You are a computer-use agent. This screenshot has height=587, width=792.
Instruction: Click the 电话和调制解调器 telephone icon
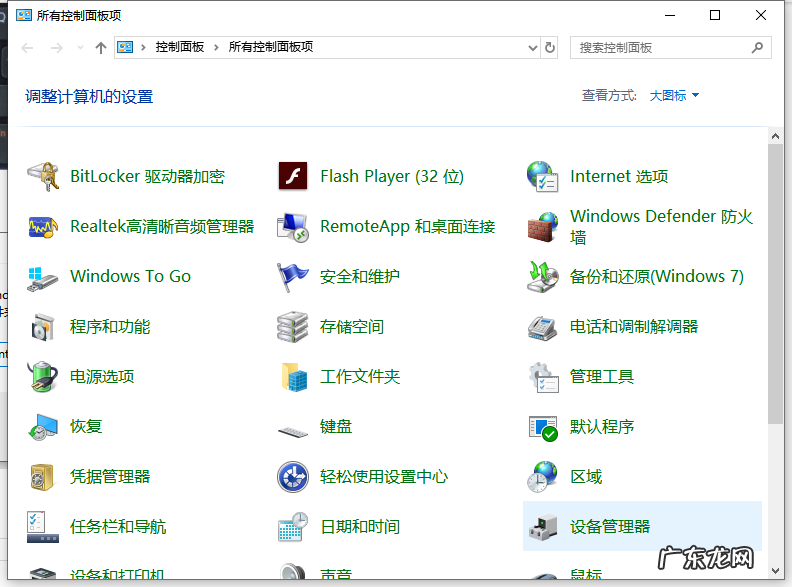pos(542,327)
